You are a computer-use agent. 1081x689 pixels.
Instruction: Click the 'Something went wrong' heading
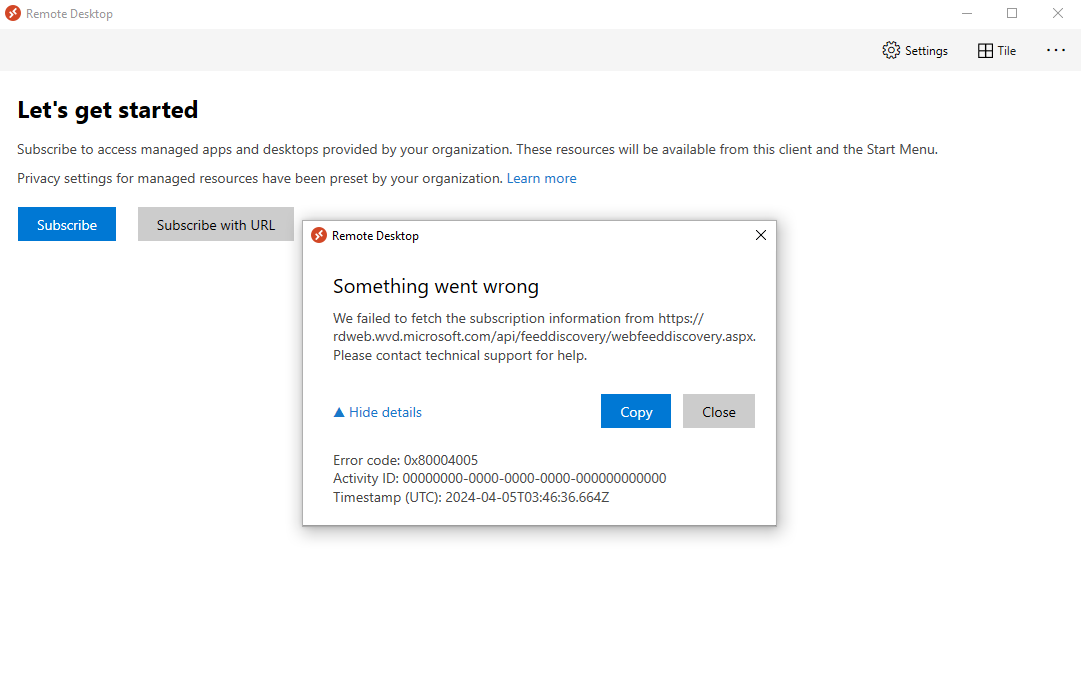(x=436, y=286)
